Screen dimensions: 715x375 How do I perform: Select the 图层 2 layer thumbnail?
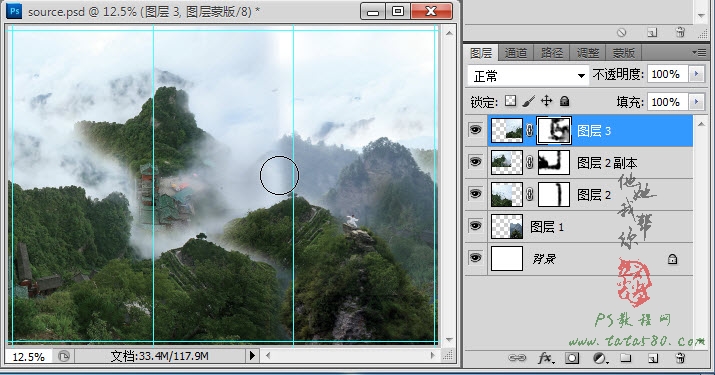pos(507,195)
